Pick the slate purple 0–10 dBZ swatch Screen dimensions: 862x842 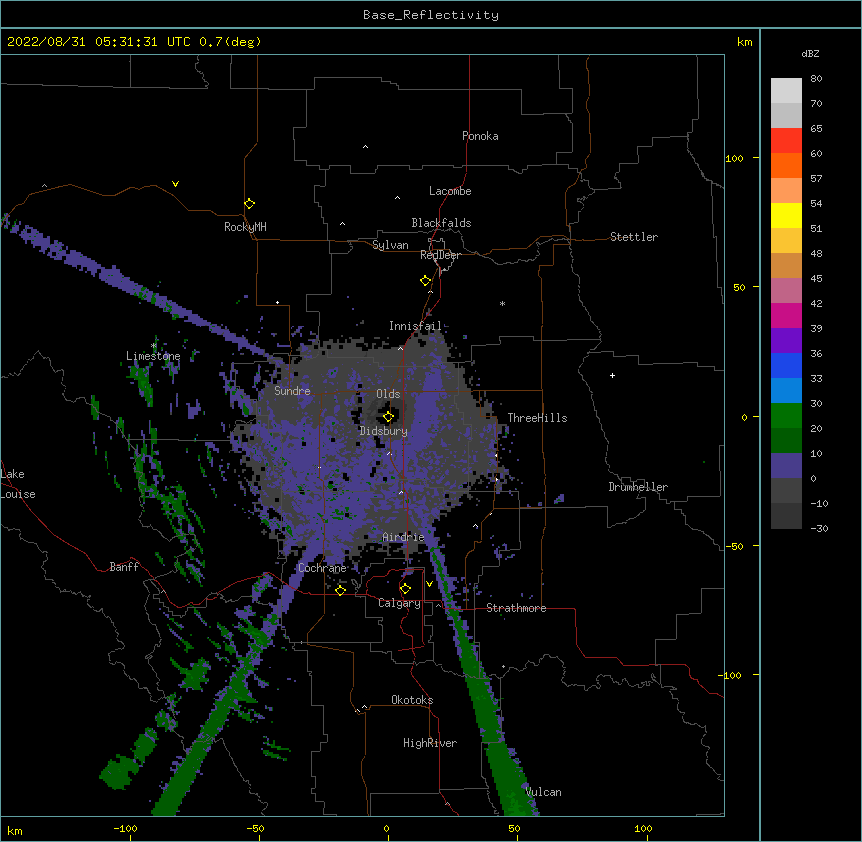tap(786, 466)
